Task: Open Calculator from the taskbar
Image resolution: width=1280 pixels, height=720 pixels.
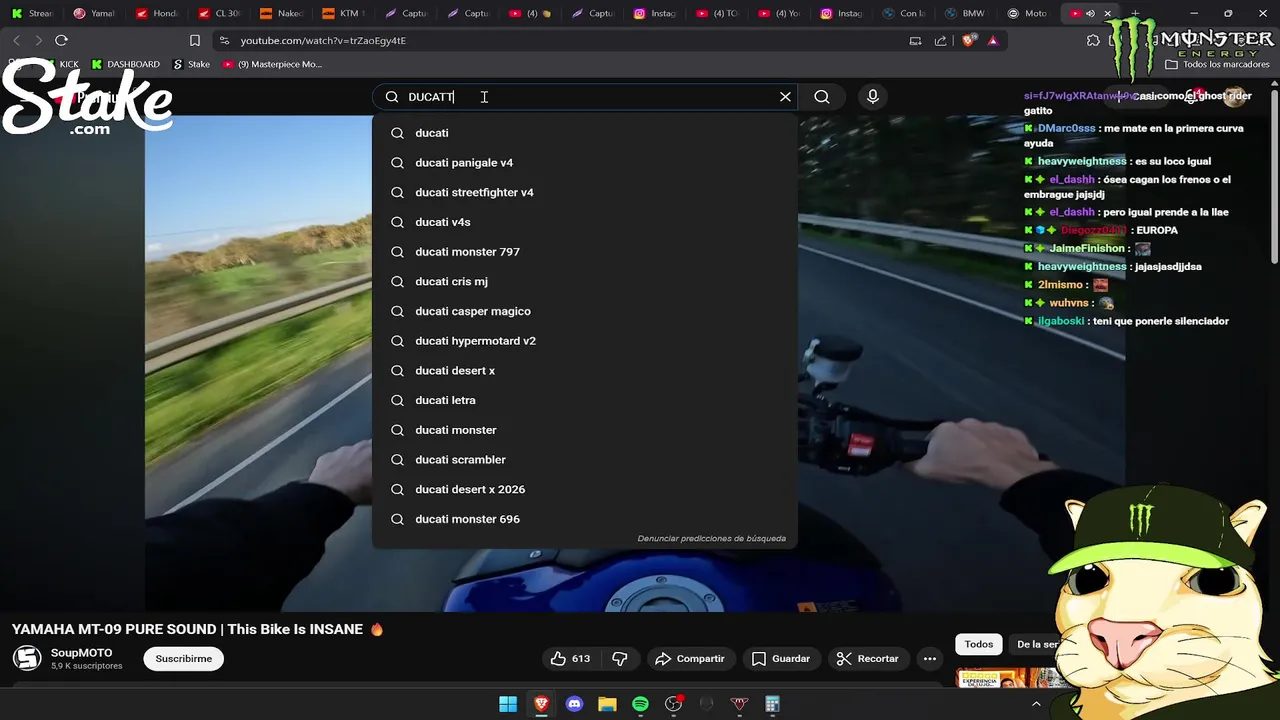Action: click(772, 704)
